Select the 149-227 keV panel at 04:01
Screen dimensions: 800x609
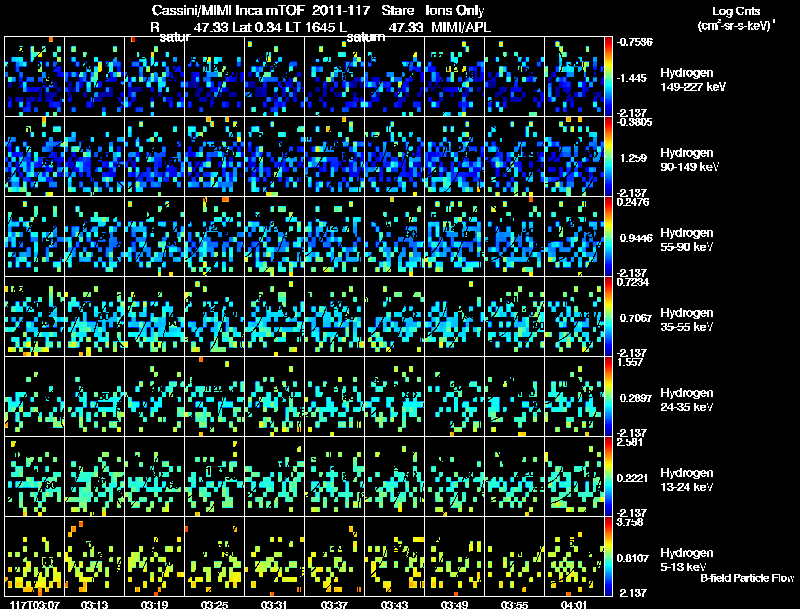click(574, 77)
